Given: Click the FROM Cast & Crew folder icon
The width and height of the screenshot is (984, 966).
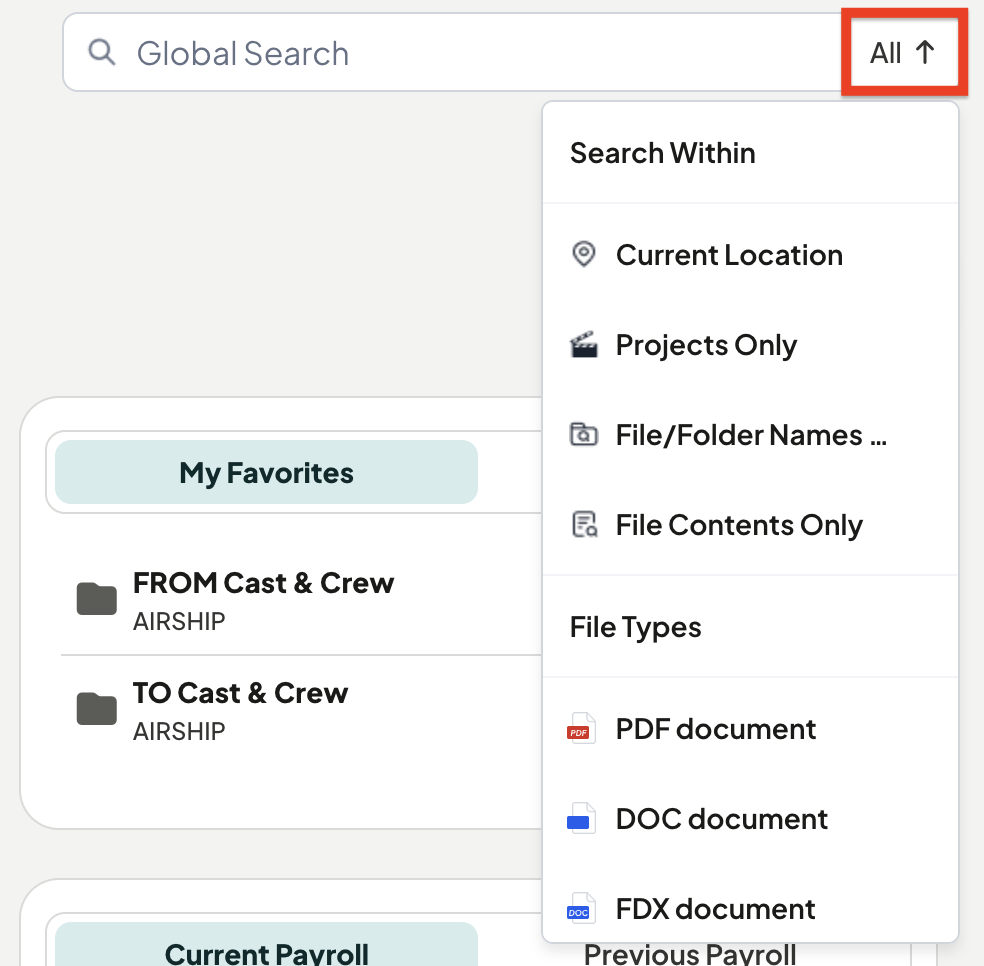Looking at the screenshot, I should [x=97, y=598].
